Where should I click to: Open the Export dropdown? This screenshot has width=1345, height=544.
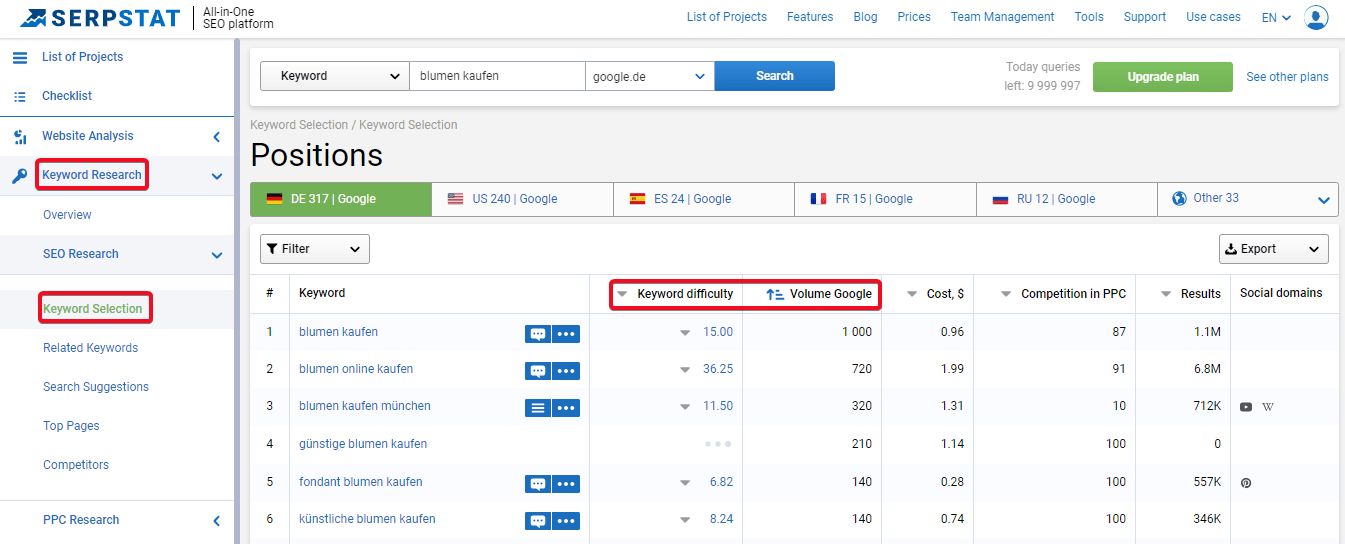[x=1274, y=249]
